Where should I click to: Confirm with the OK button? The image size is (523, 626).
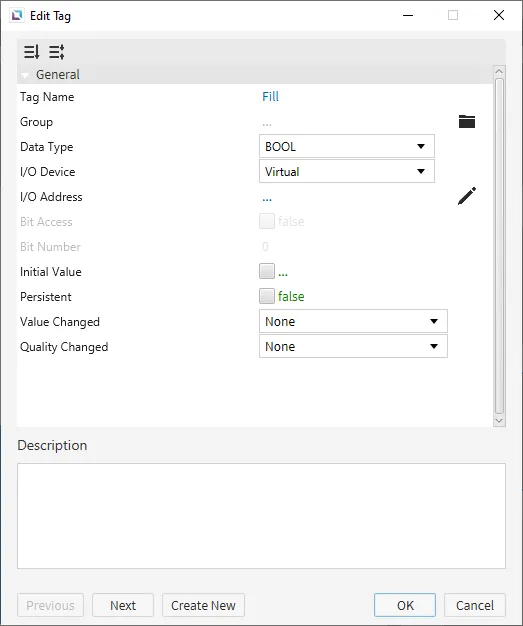[405, 605]
